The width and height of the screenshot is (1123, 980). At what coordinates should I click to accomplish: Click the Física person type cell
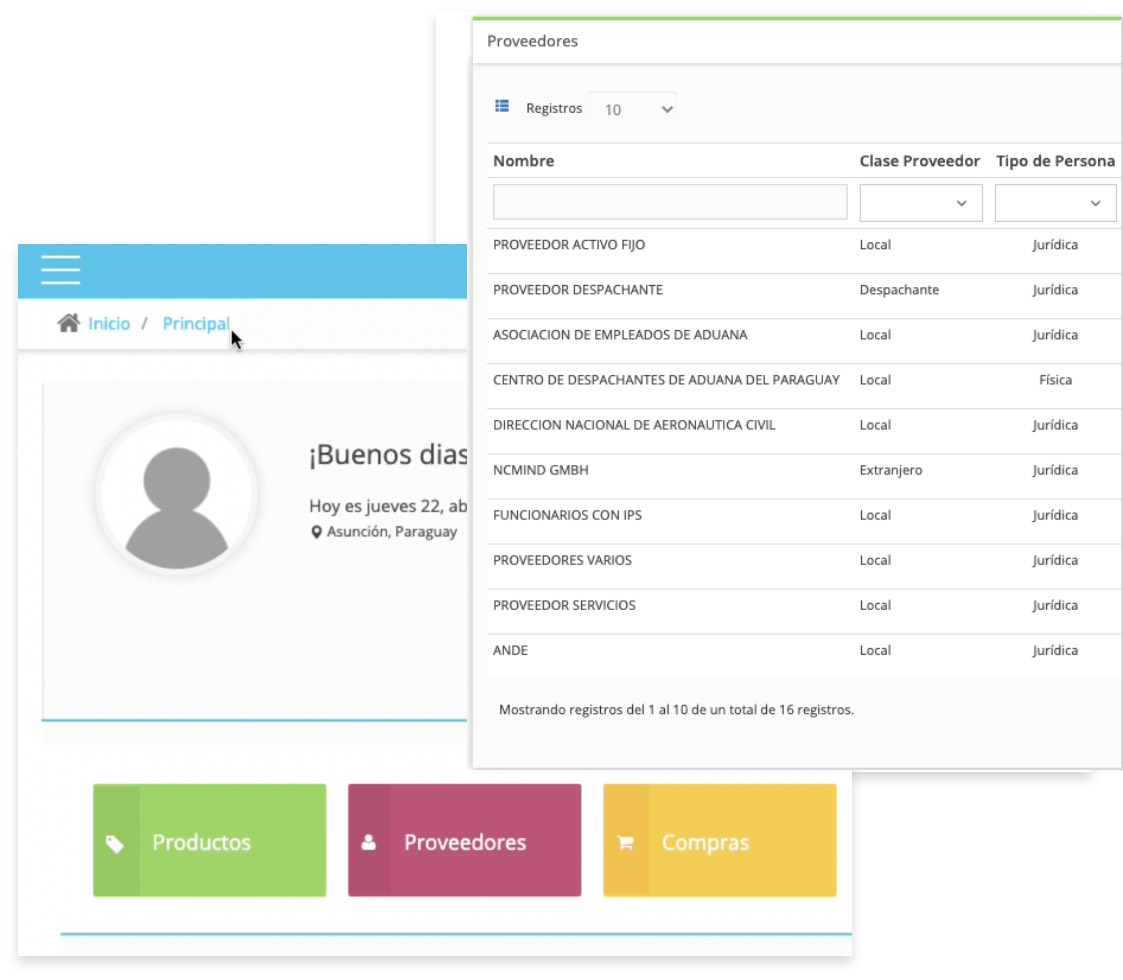tap(1056, 380)
